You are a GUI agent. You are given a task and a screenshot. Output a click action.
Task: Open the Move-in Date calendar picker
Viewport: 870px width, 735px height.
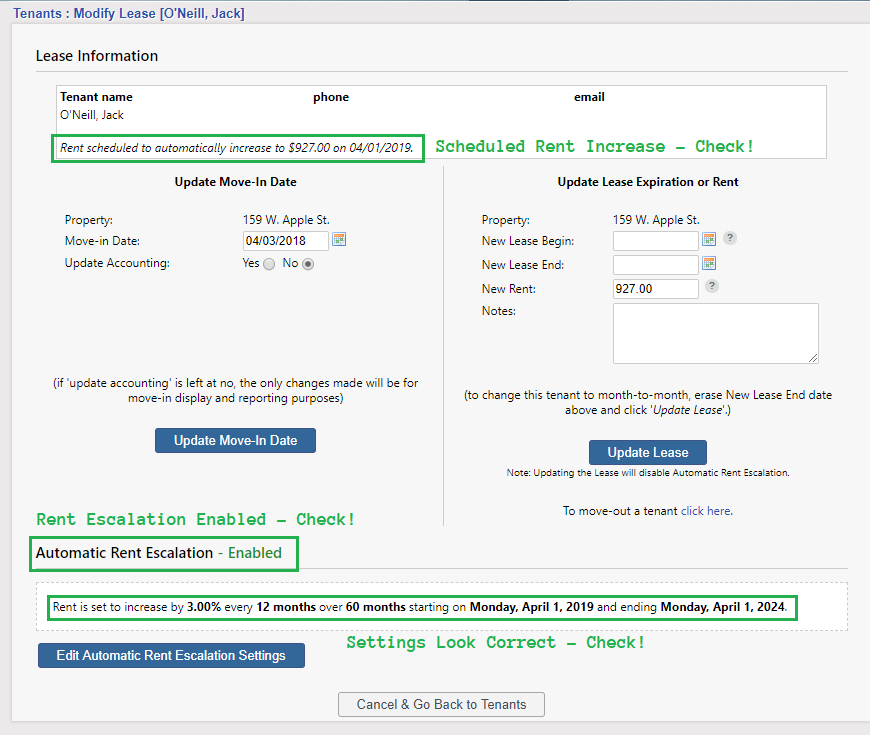339,240
